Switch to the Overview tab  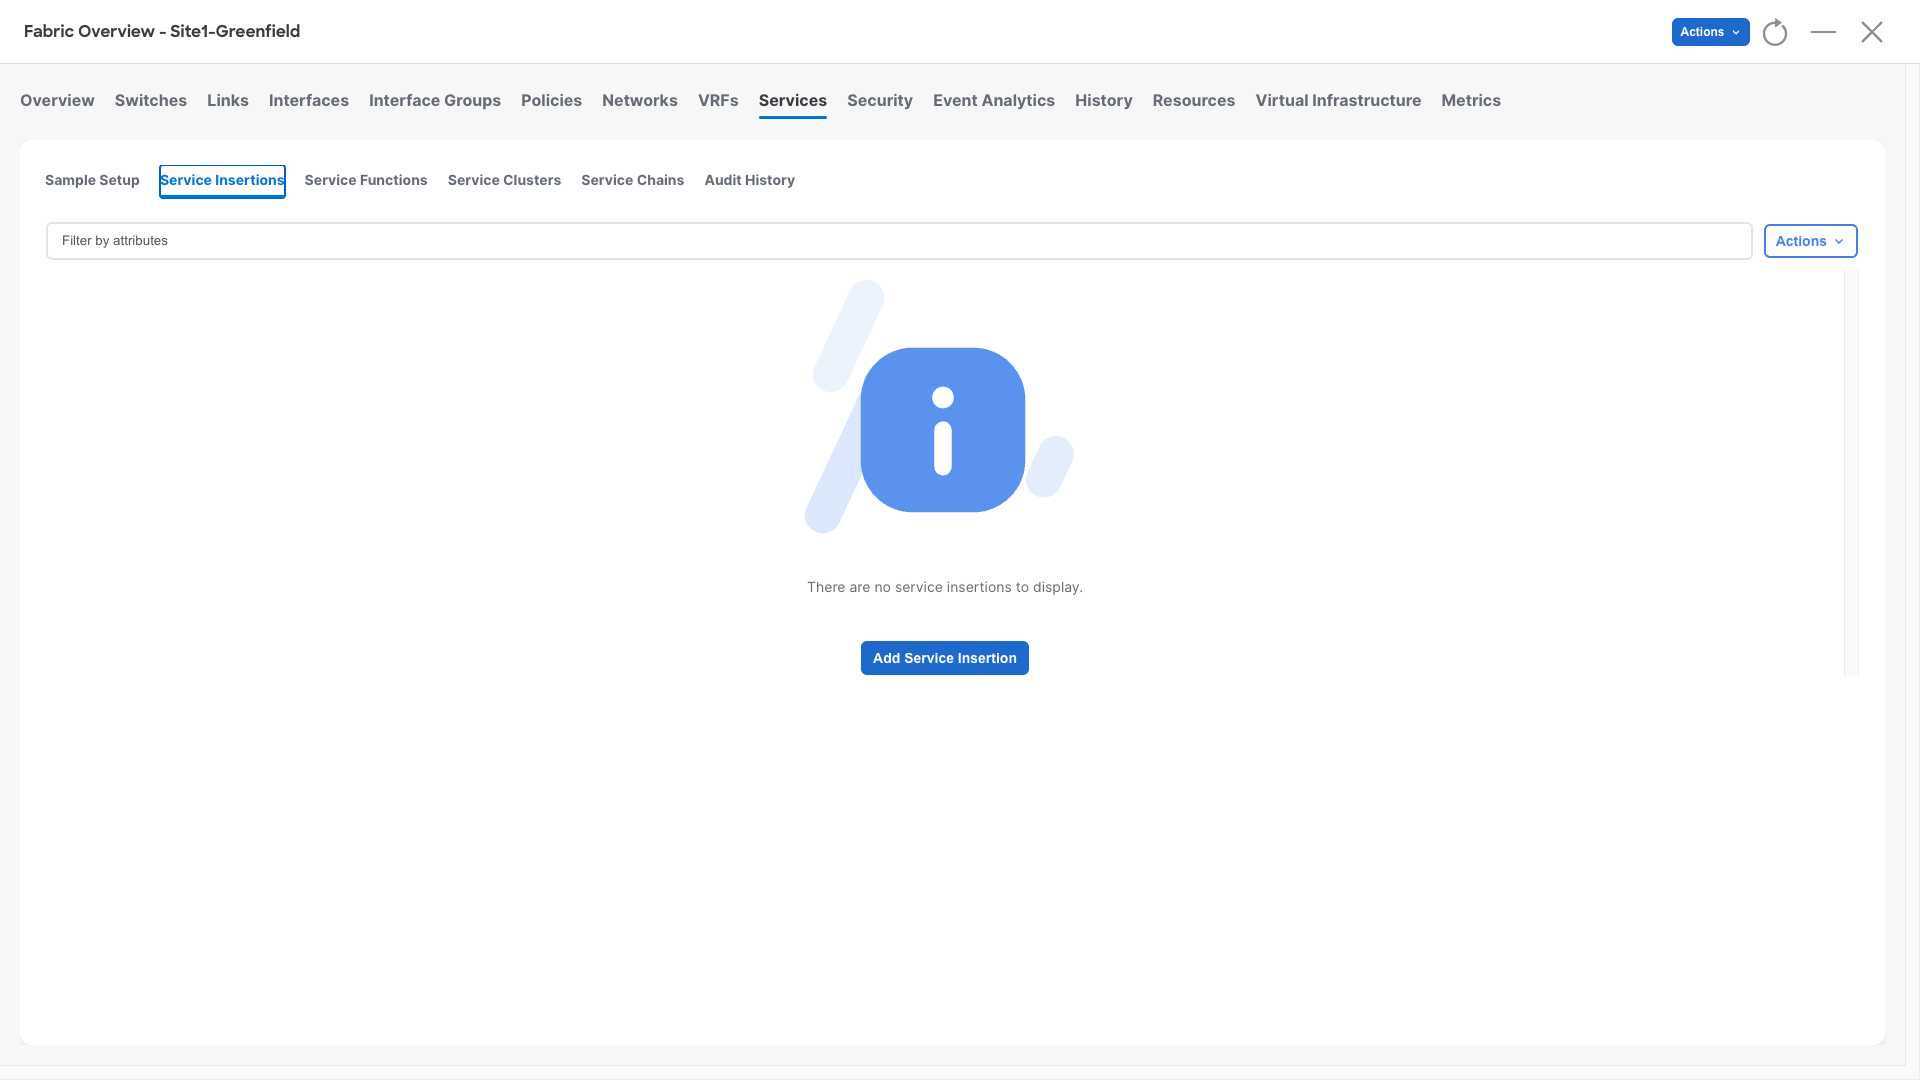(x=57, y=100)
